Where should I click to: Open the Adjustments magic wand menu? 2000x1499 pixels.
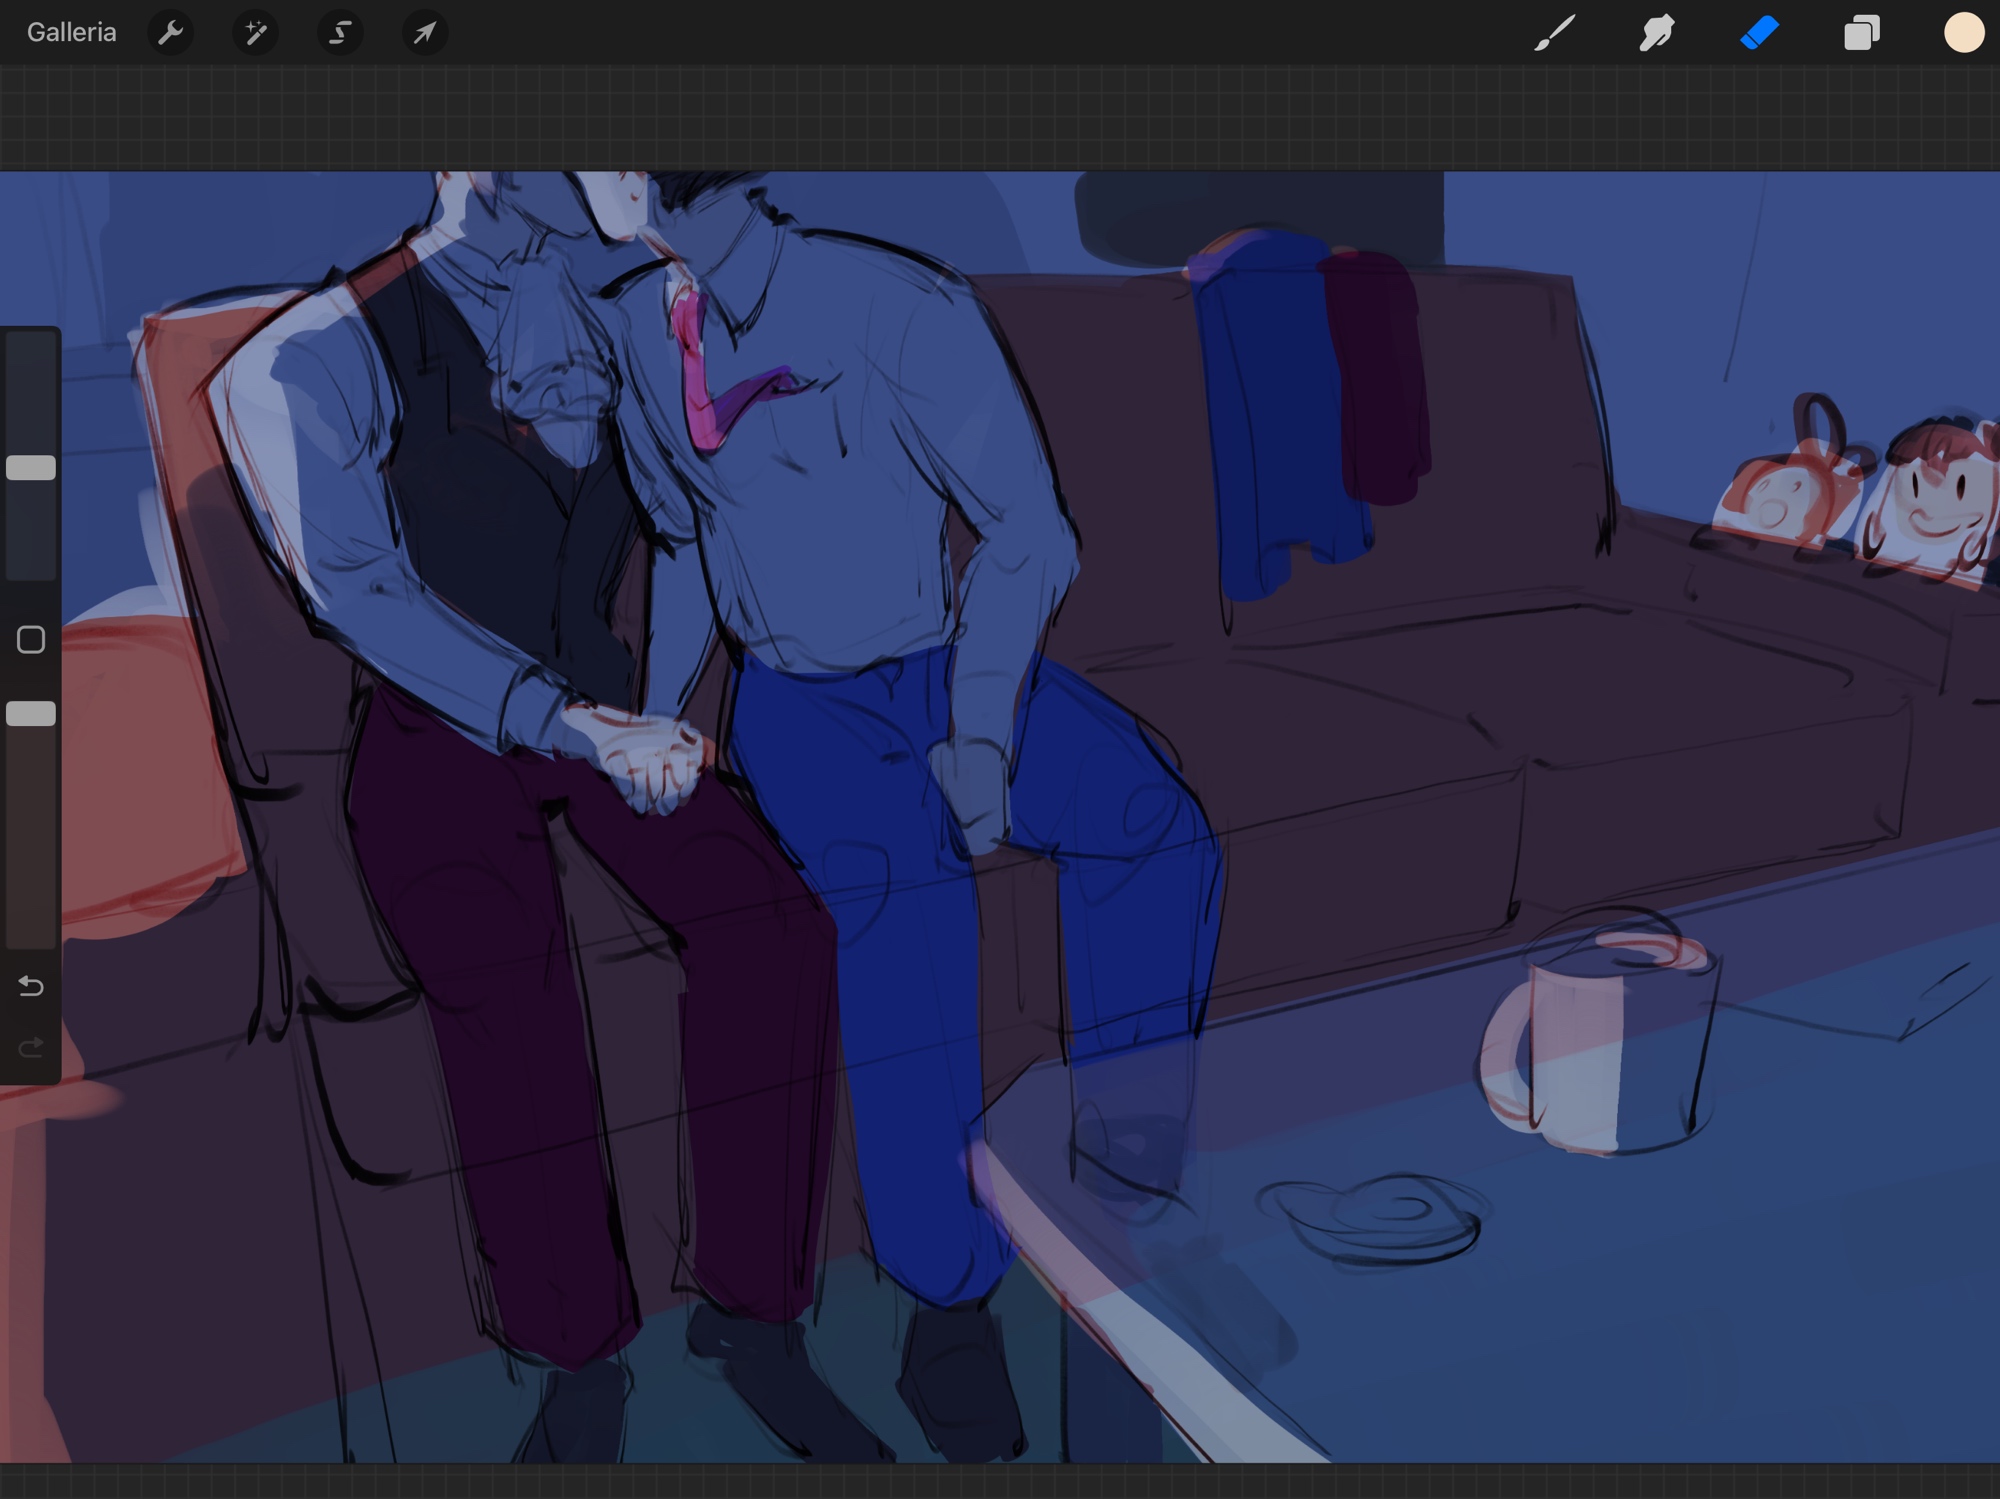click(x=256, y=33)
